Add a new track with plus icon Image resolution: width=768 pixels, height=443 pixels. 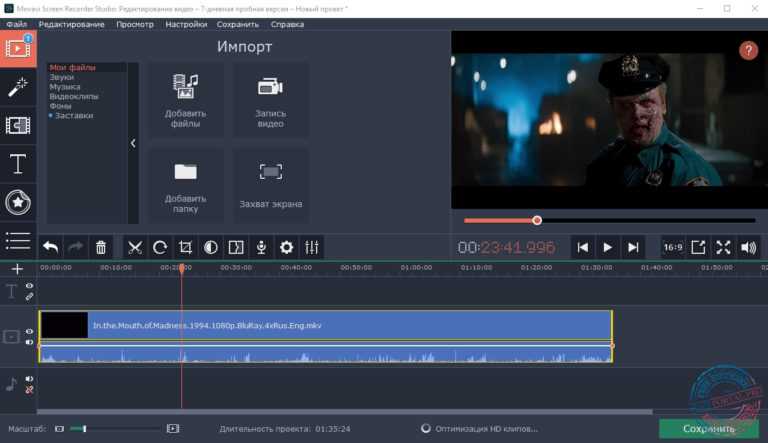pos(17,269)
